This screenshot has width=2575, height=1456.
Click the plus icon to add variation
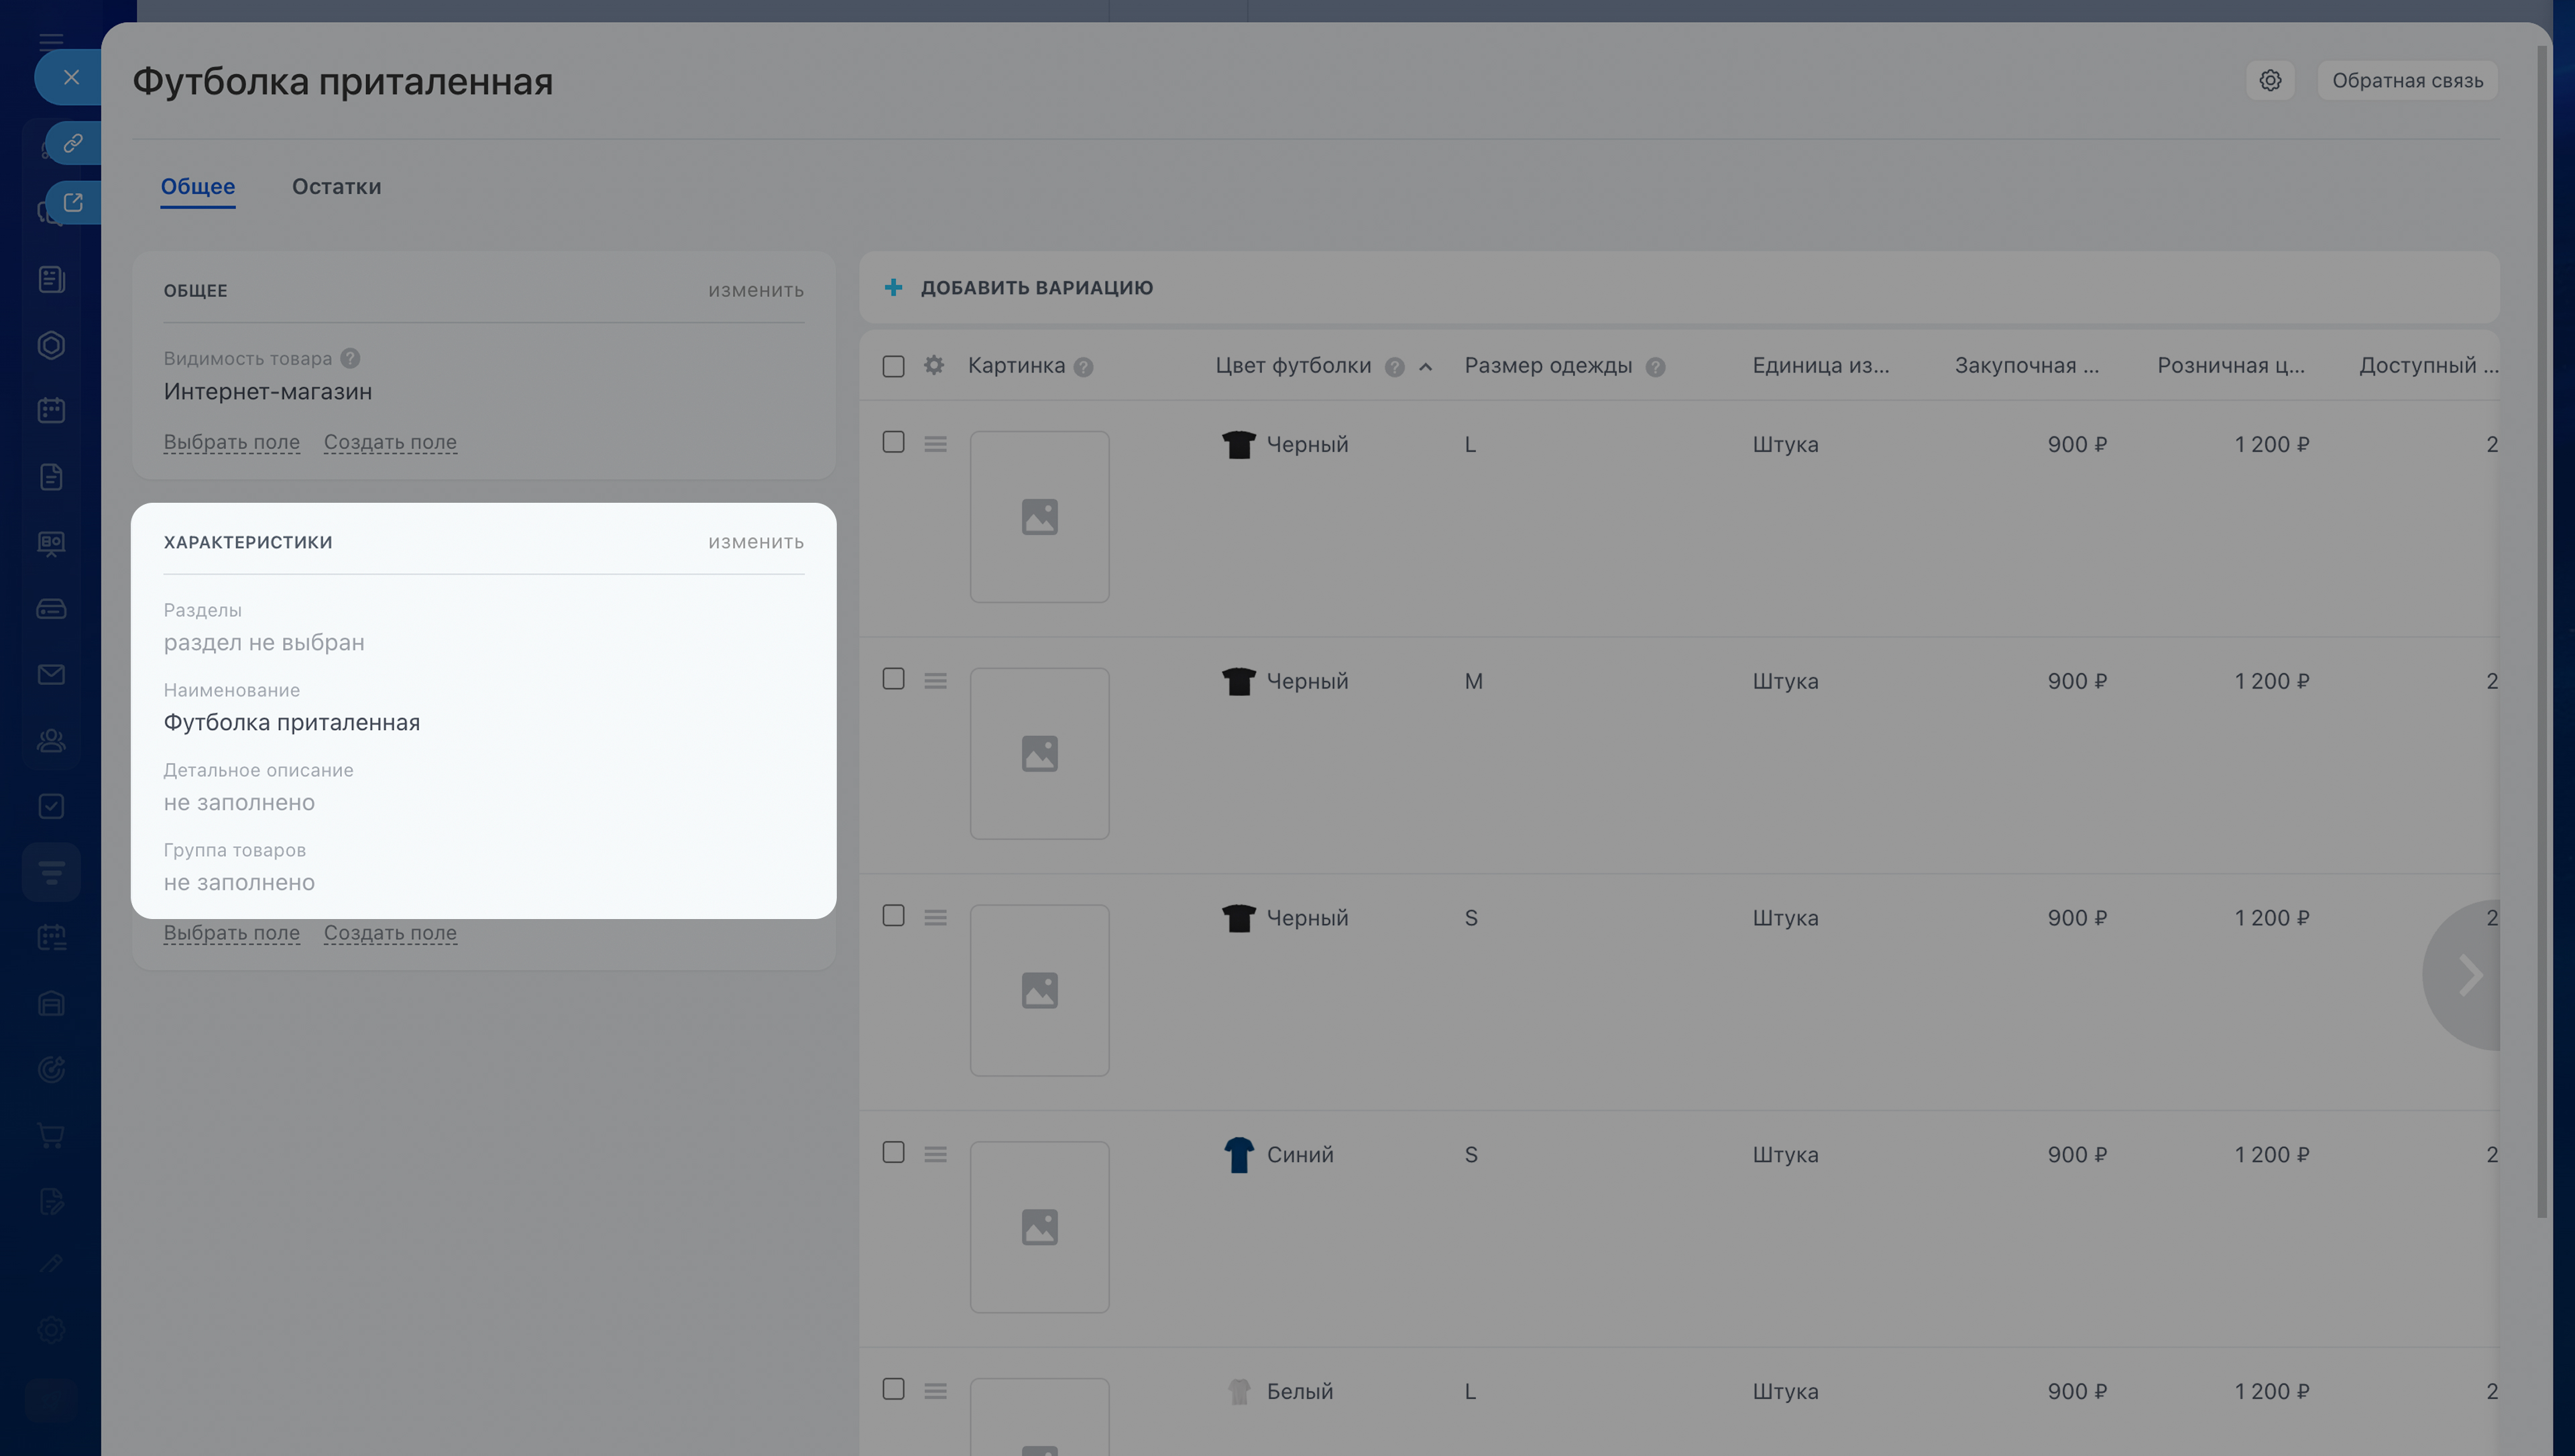pos(893,288)
